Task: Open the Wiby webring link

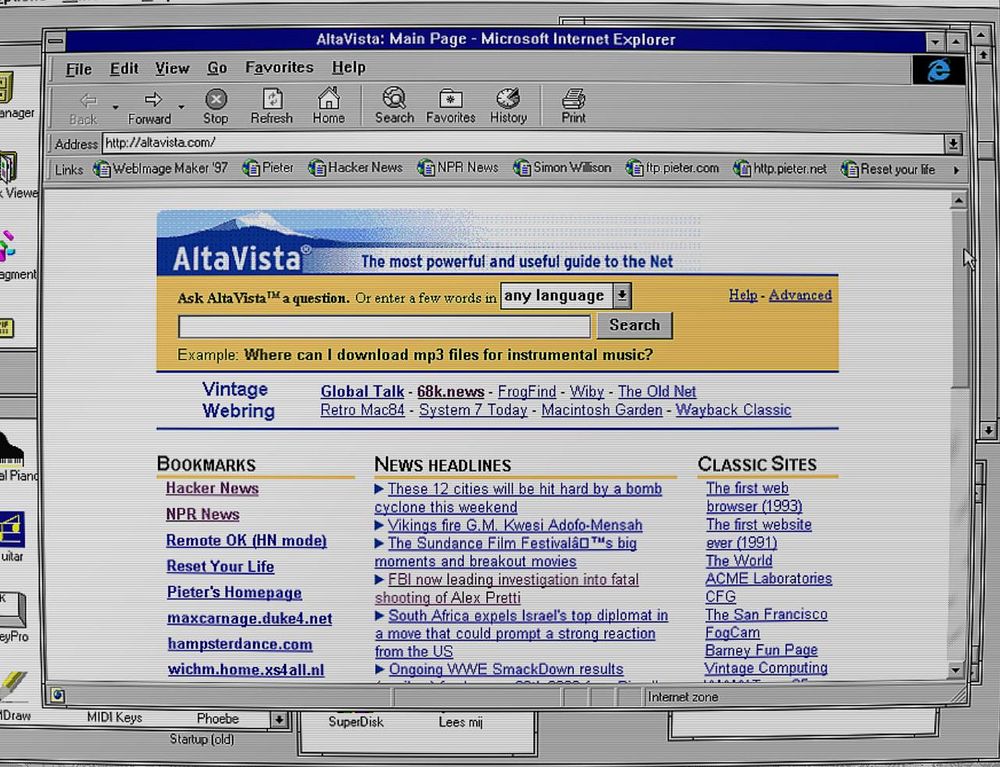Action: (x=587, y=391)
